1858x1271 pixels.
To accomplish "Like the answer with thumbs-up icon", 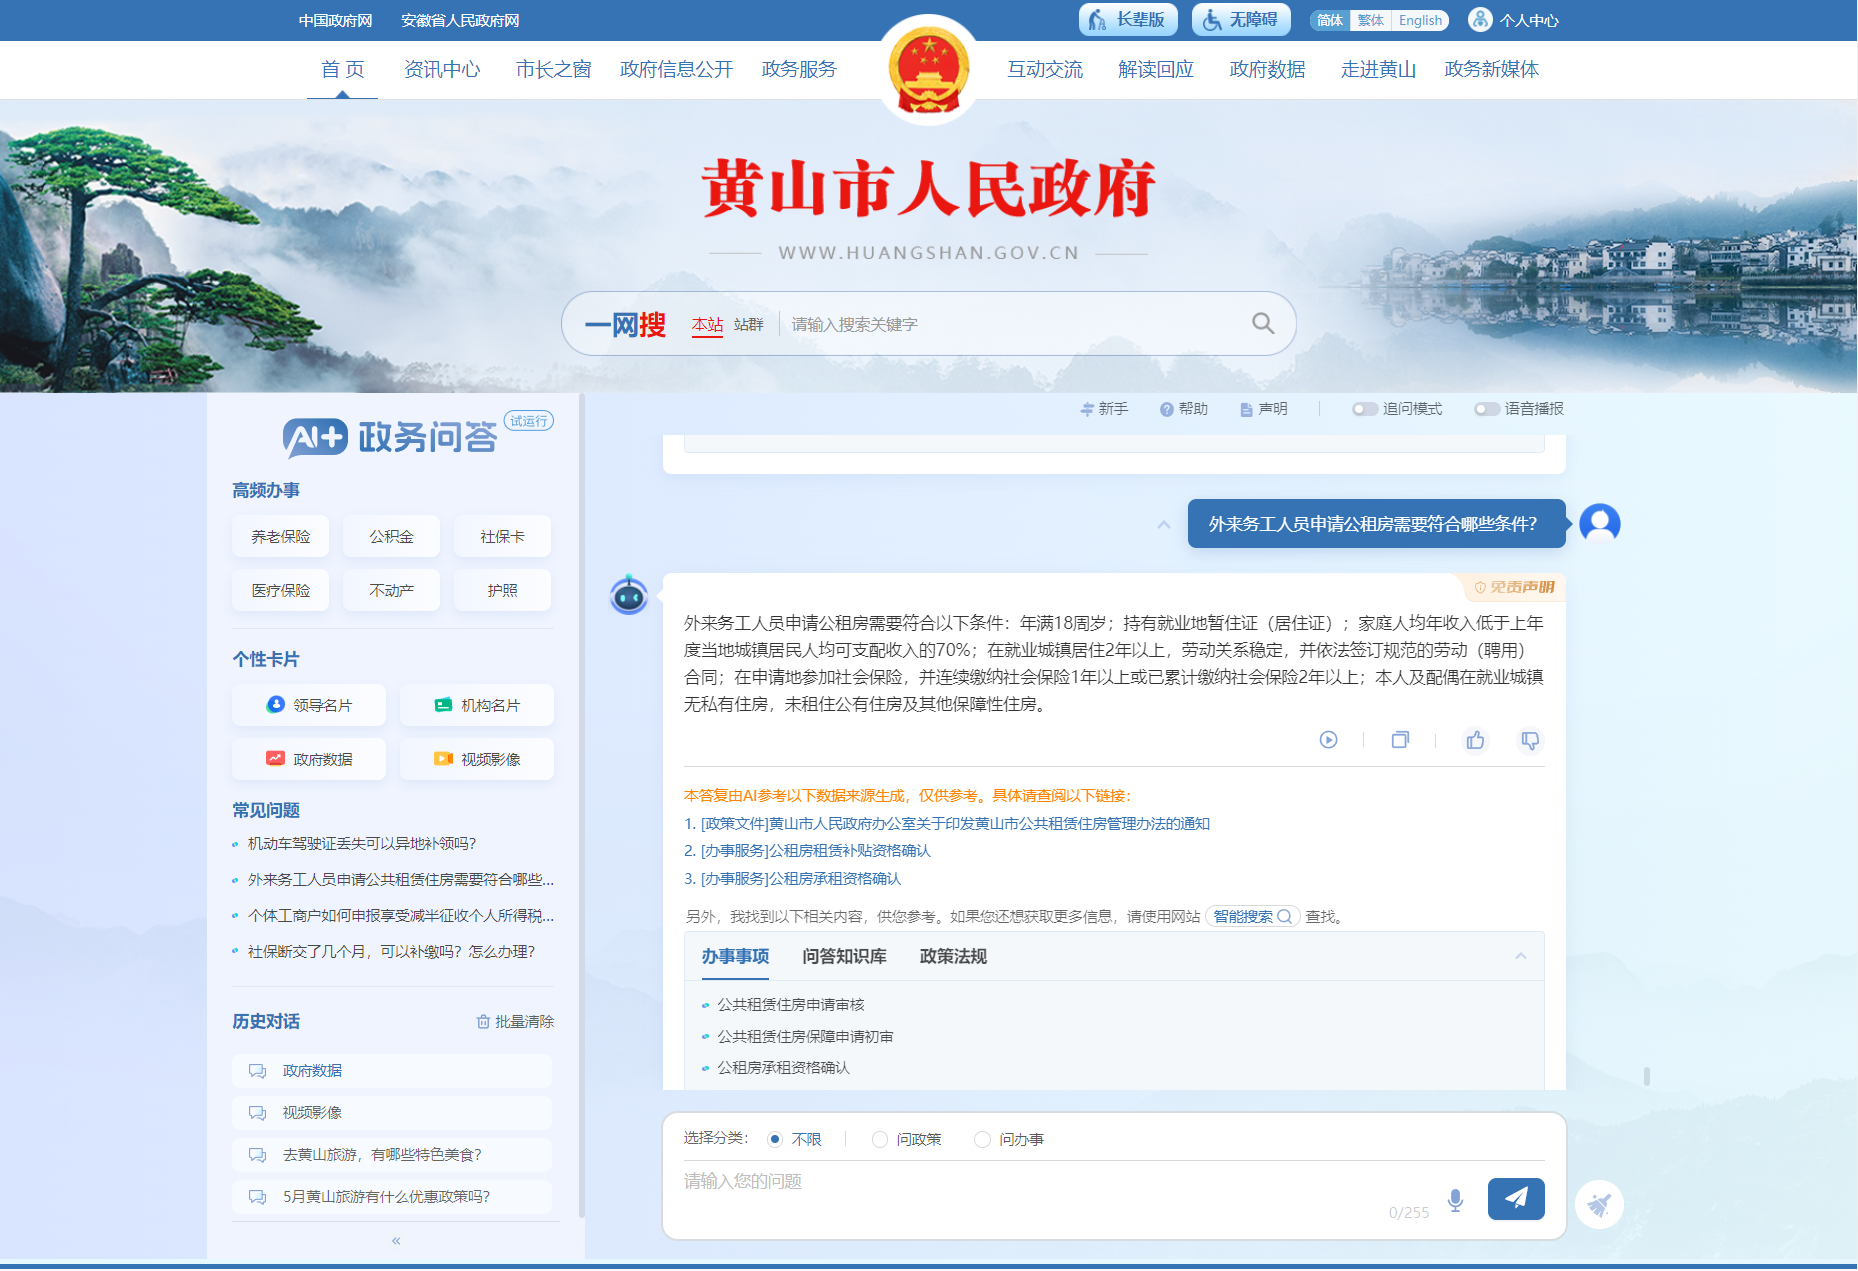I will 1475,740.
